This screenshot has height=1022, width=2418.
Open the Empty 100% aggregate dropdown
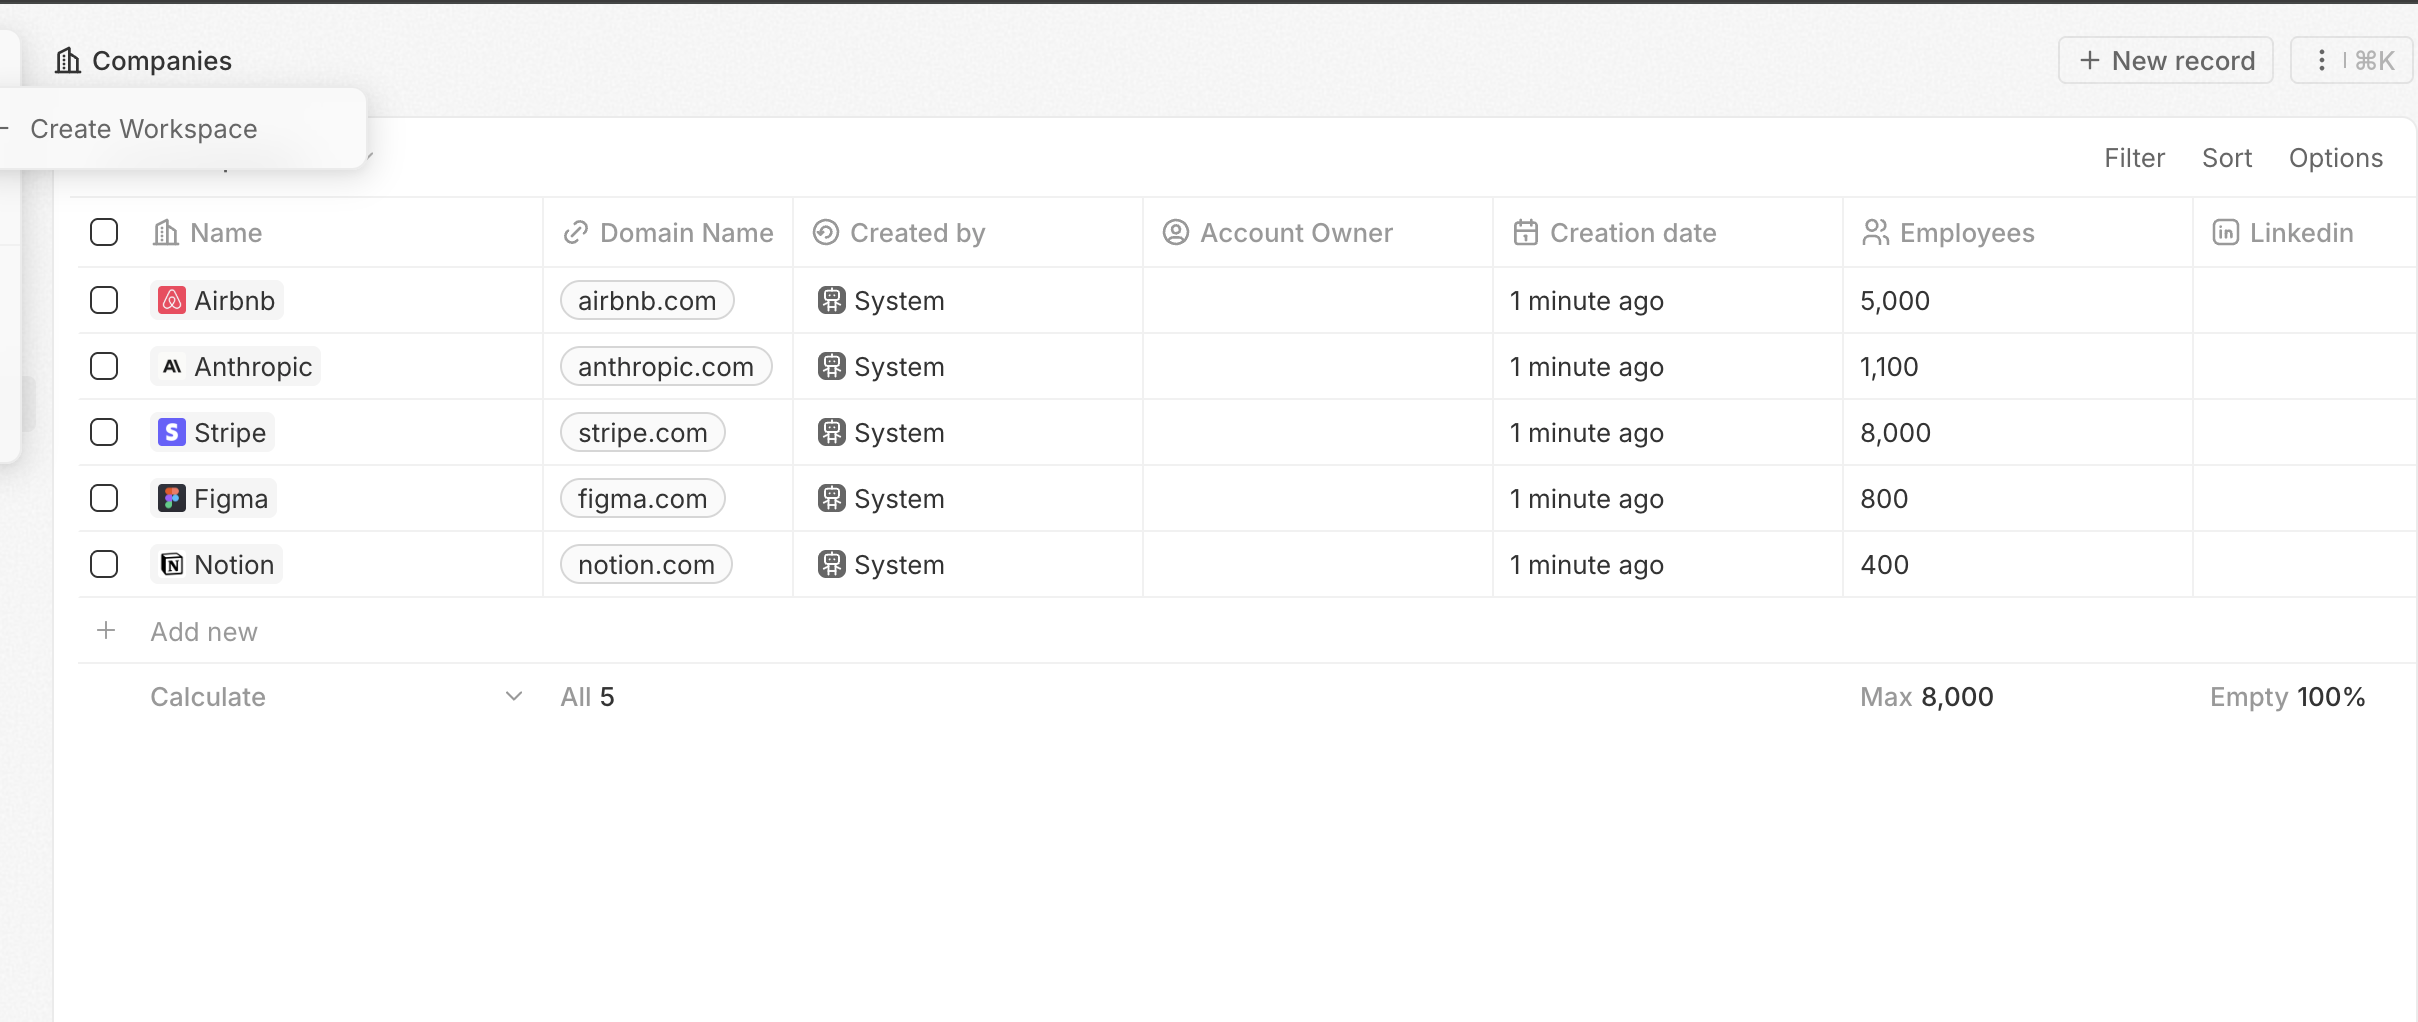tap(2287, 697)
